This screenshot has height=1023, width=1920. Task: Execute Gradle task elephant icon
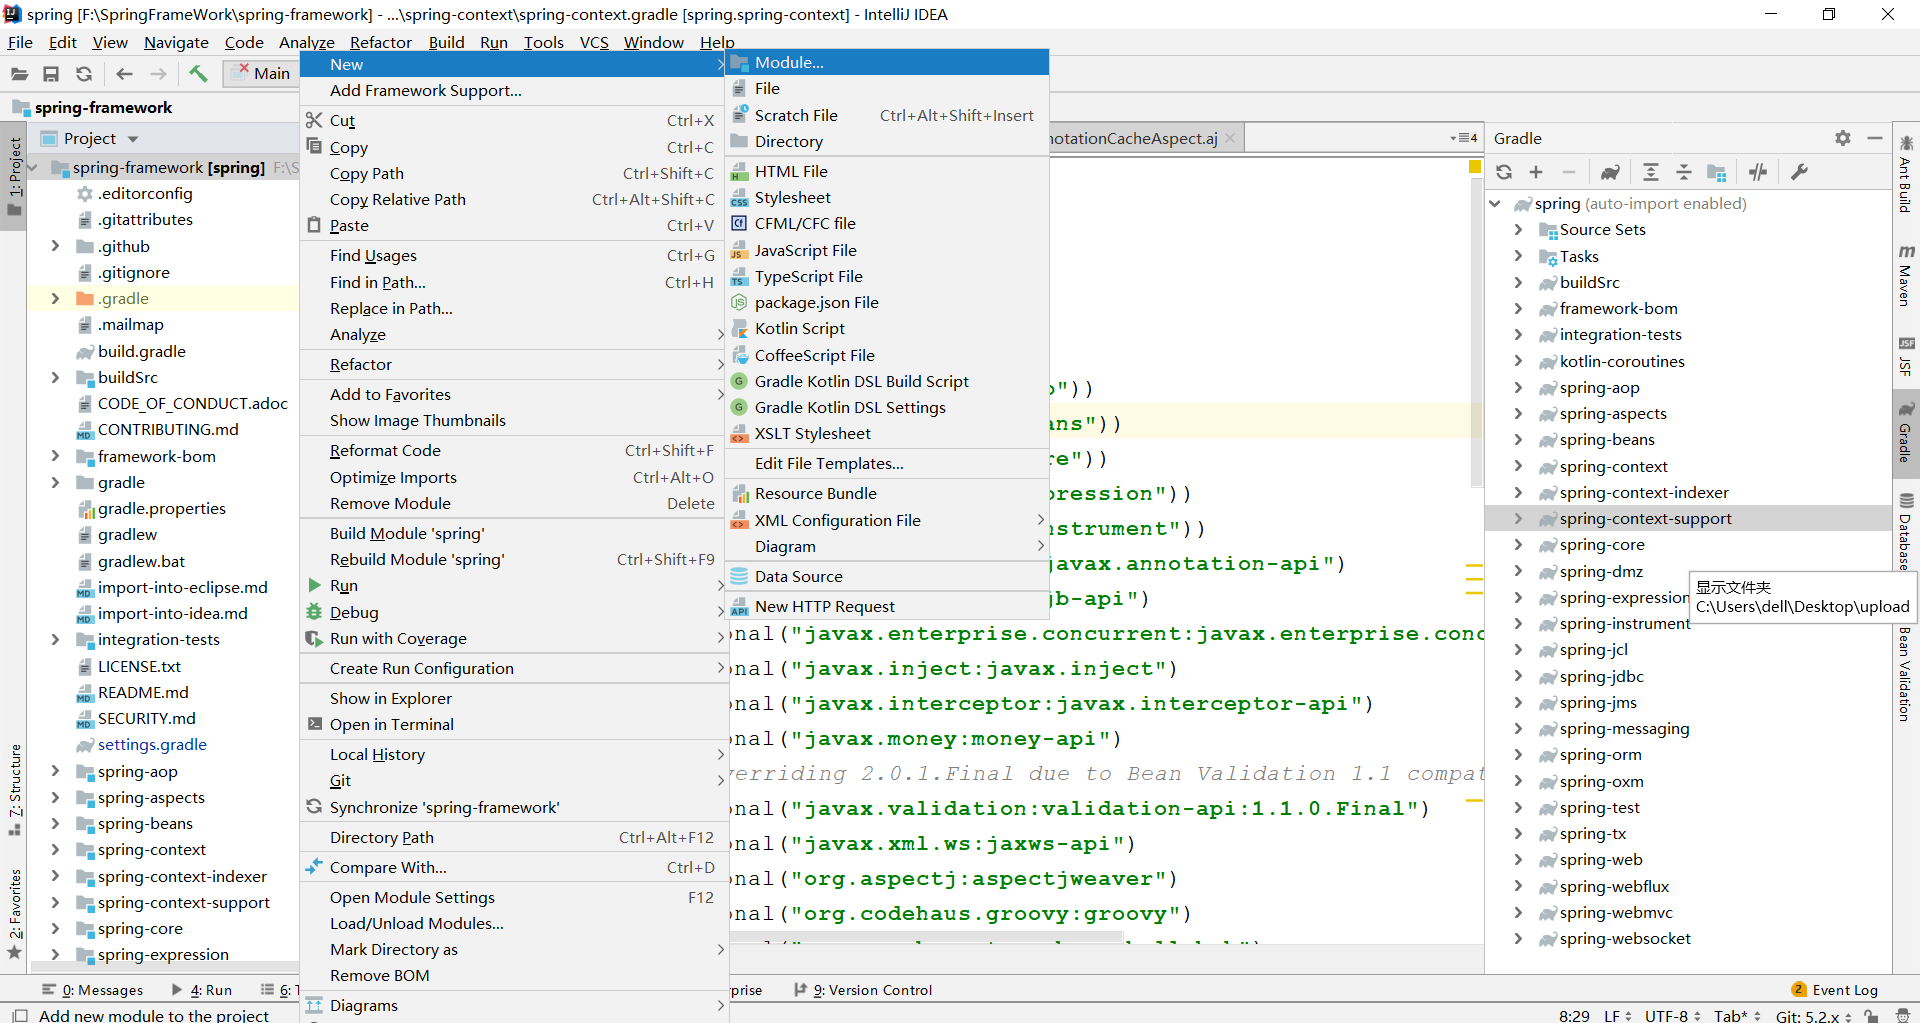1610,172
